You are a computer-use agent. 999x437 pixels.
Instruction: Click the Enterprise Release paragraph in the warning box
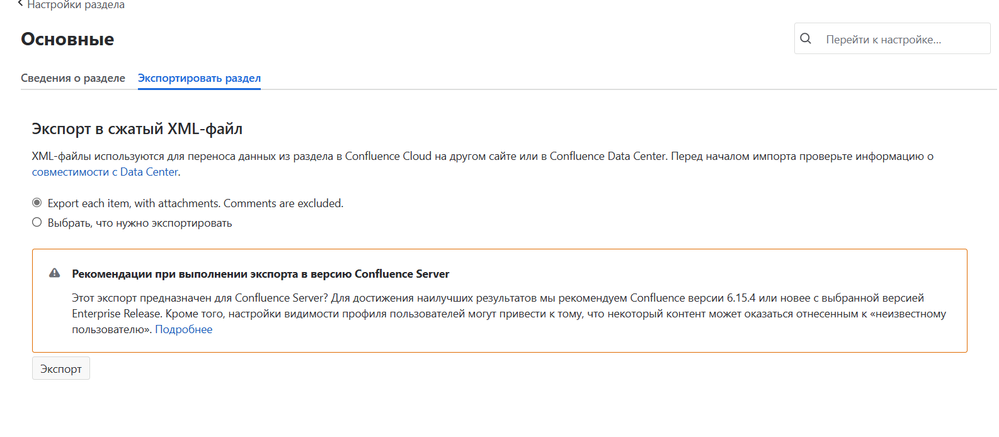509,314
